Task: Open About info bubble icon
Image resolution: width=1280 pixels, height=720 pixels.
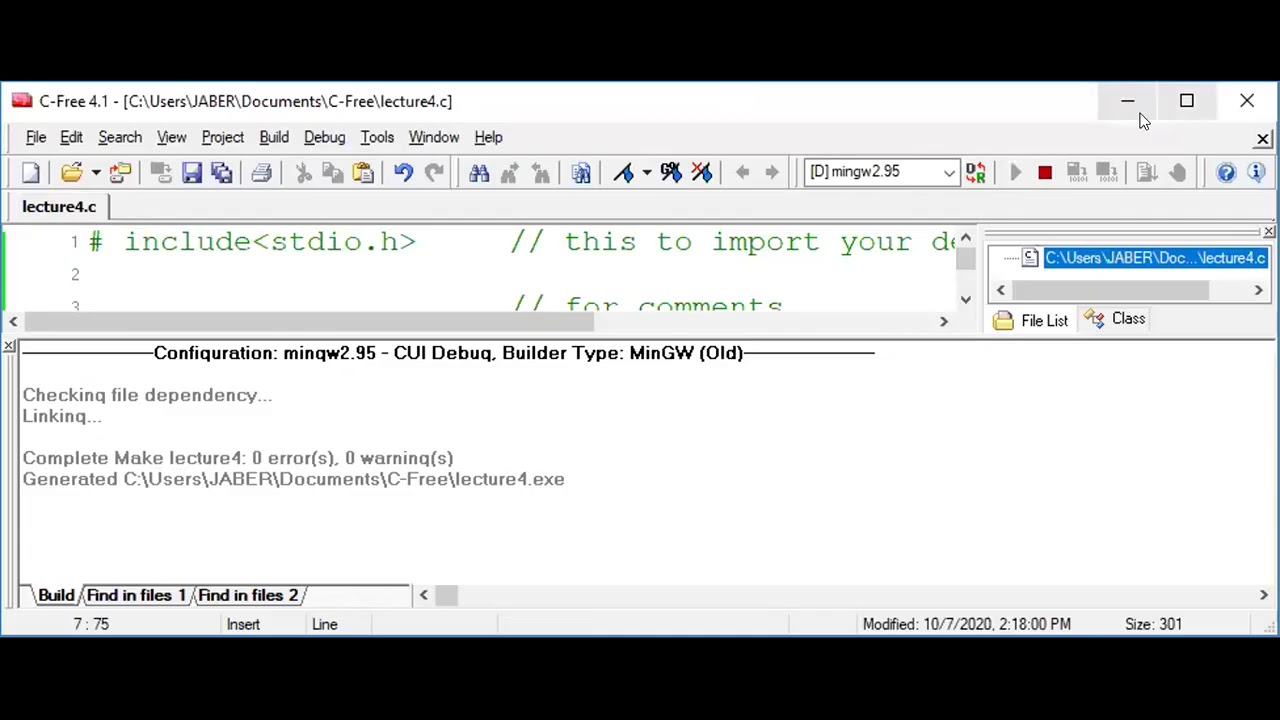Action: click(1256, 173)
